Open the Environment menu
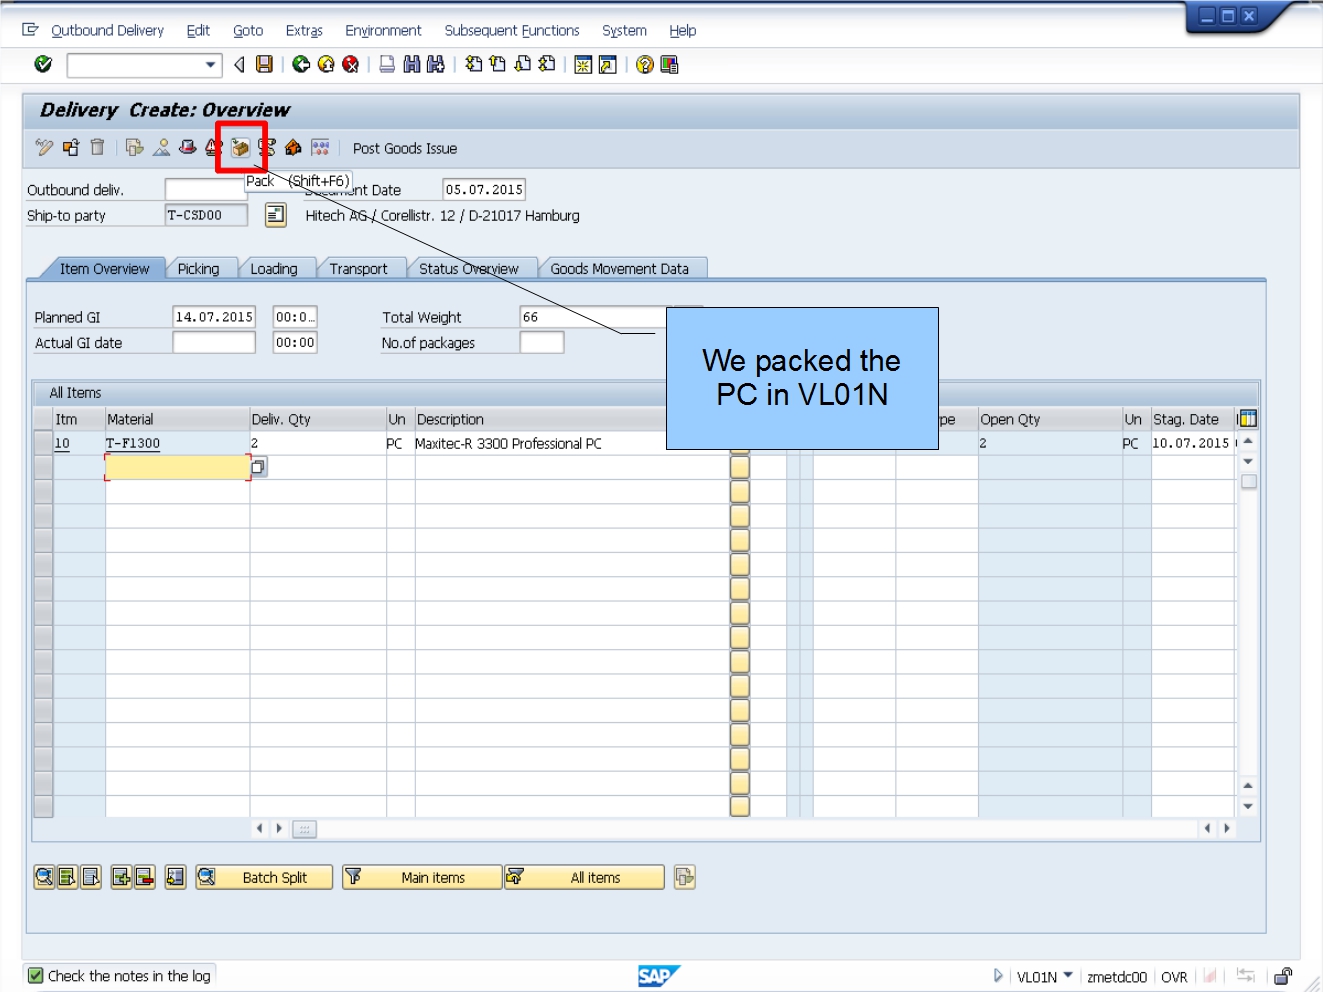 point(383,31)
